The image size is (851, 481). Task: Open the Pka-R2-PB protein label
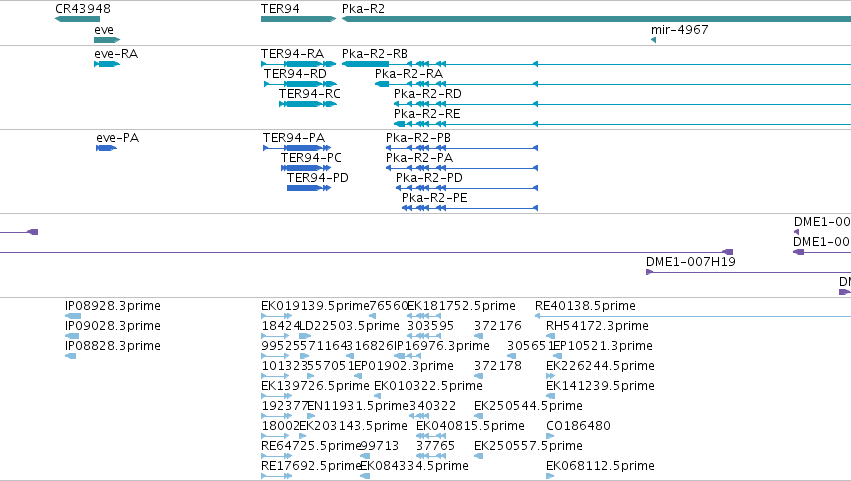(x=418, y=138)
